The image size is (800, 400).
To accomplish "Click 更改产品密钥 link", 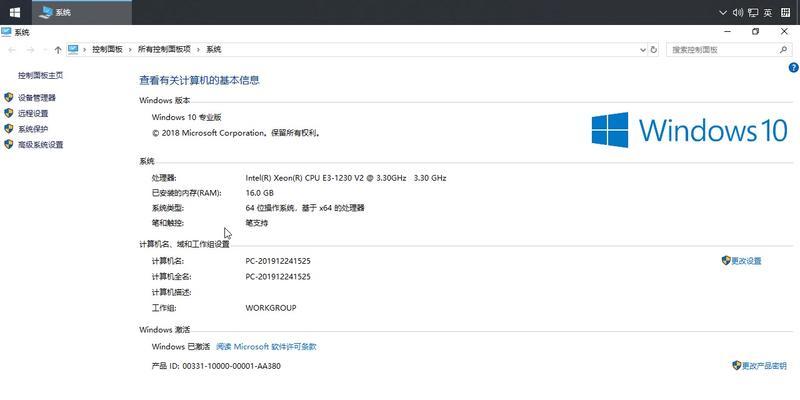I will [x=764, y=366].
